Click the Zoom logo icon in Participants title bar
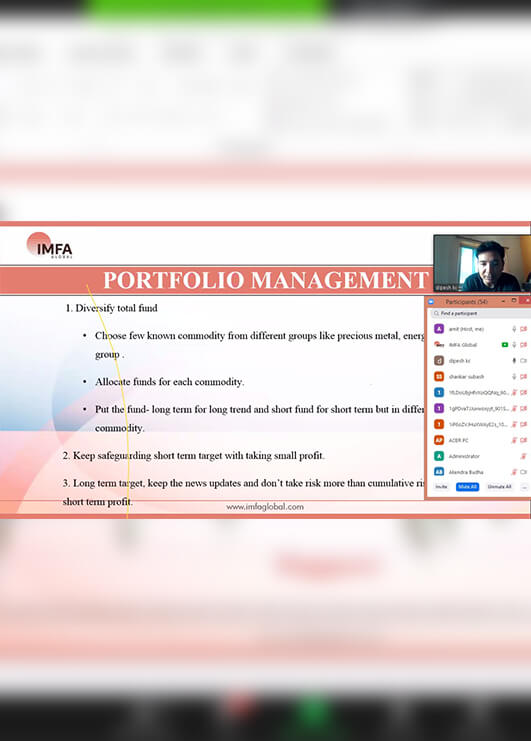 click(x=431, y=302)
